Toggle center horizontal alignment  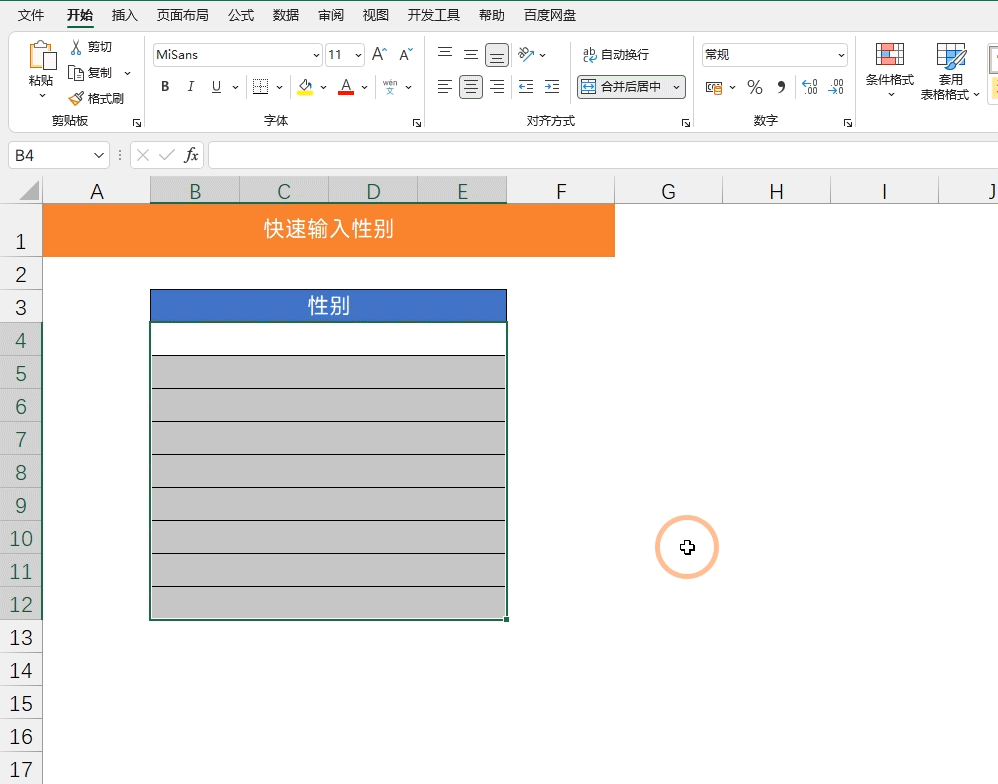coord(471,87)
